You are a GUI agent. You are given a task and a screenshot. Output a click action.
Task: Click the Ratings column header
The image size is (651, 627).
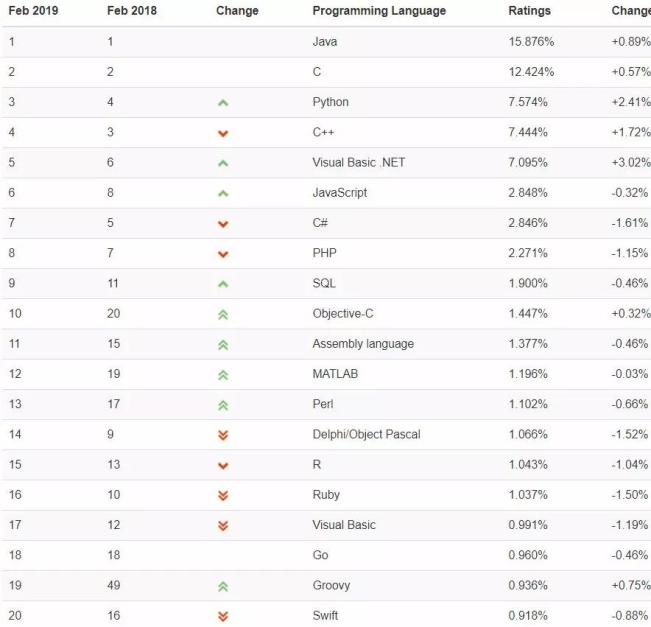[x=529, y=11]
